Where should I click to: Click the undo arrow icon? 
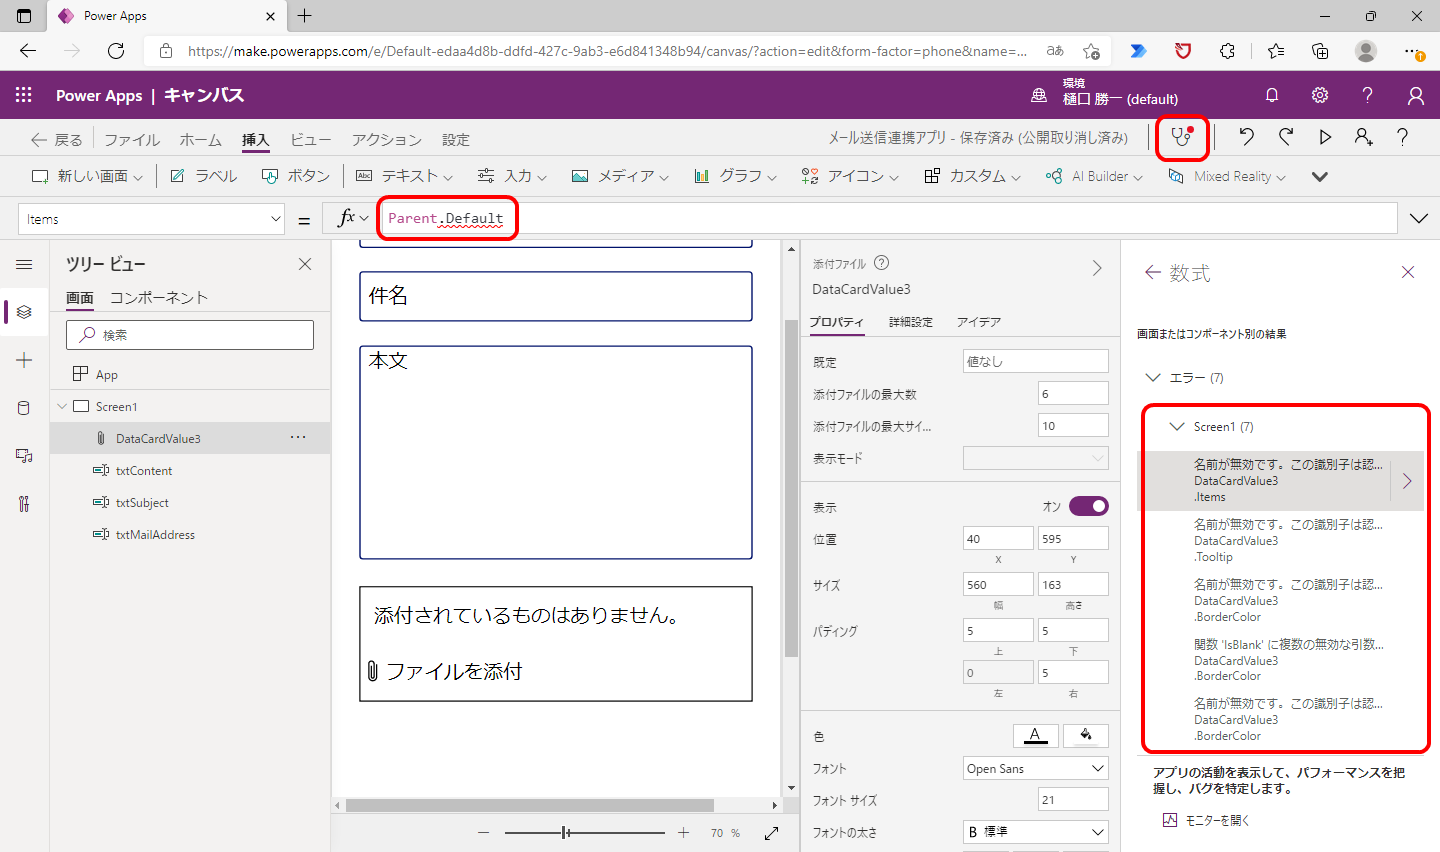tap(1246, 137)
